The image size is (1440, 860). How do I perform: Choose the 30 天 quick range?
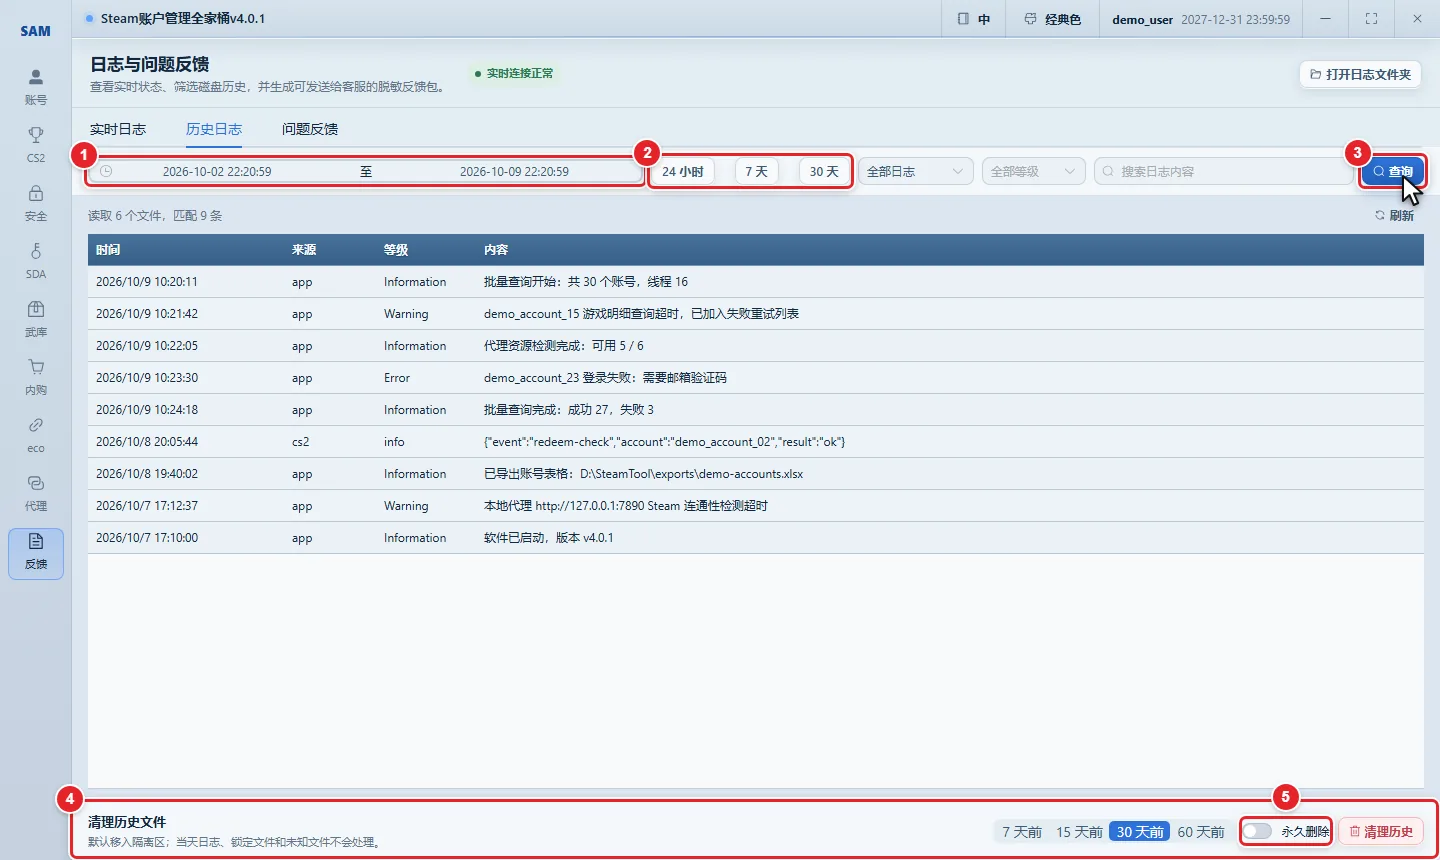(x=824, y=171)
